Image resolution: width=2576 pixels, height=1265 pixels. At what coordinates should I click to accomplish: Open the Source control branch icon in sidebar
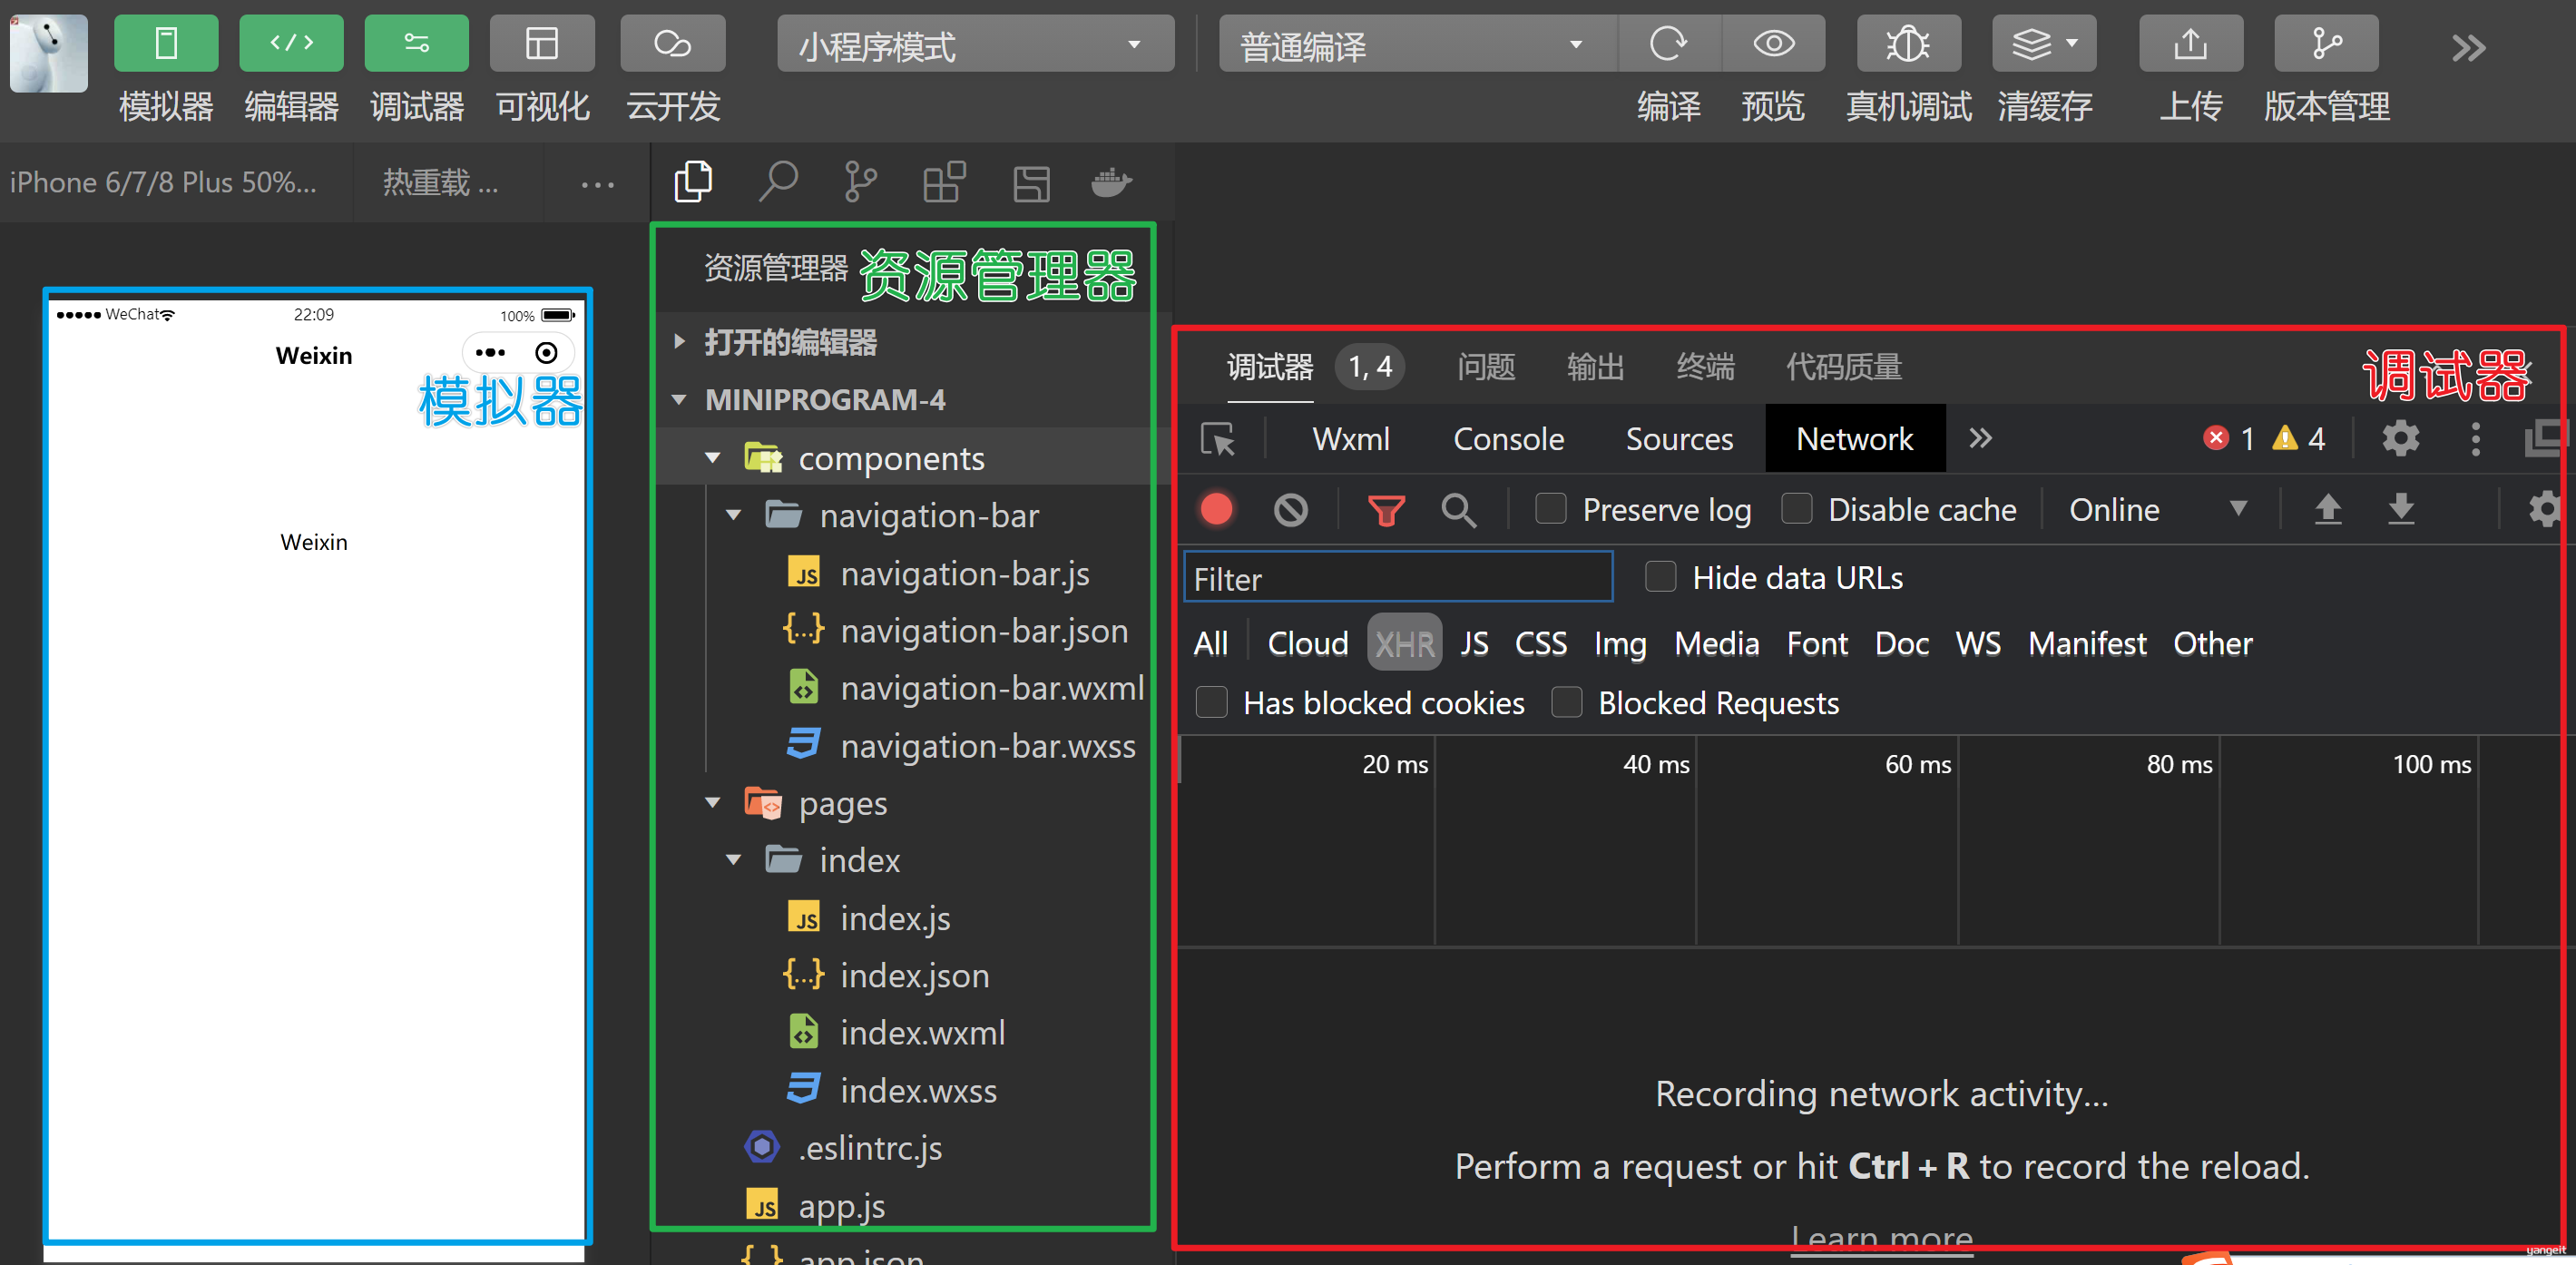point(860,182)
